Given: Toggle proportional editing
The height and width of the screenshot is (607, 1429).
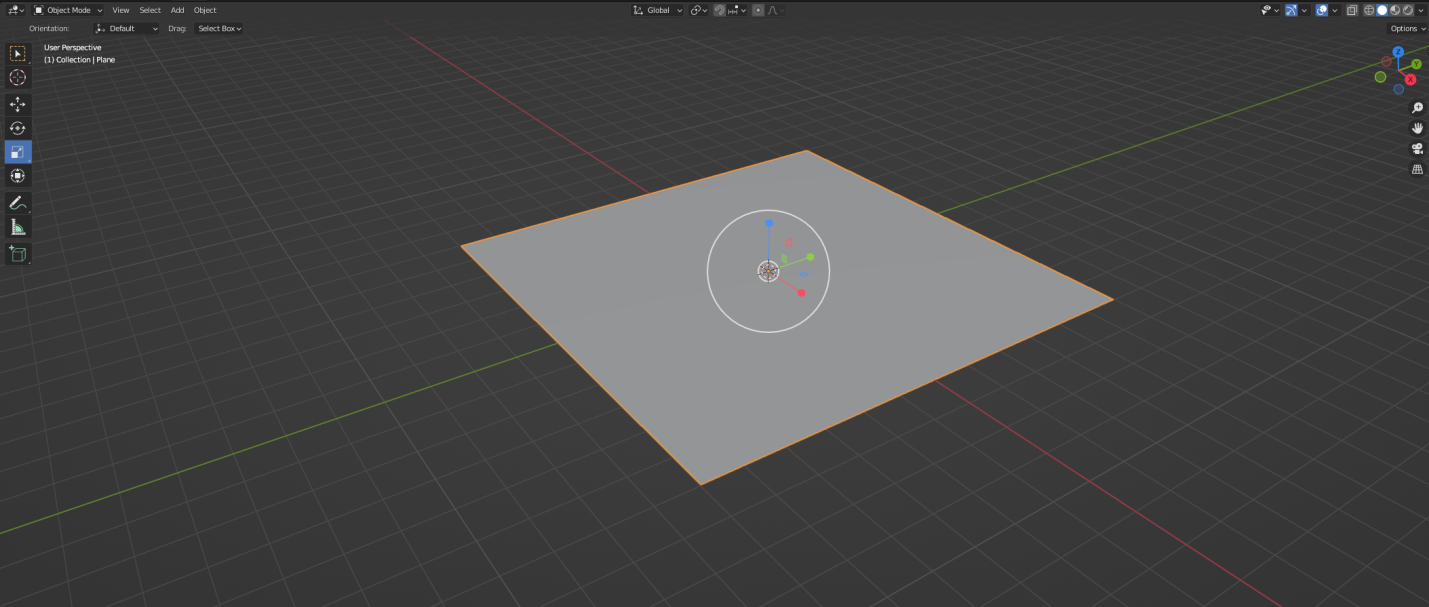Looking at the screenshot, I should 758,10.
